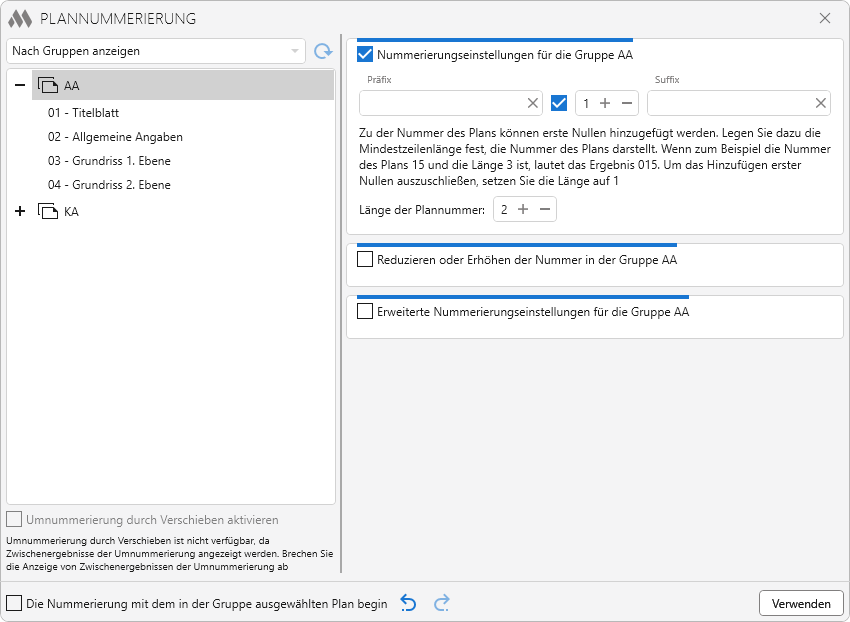Viewport: 850px width, 622px height.
Task: Expand the KA group tree node
Action: click(x=20, y=211)
